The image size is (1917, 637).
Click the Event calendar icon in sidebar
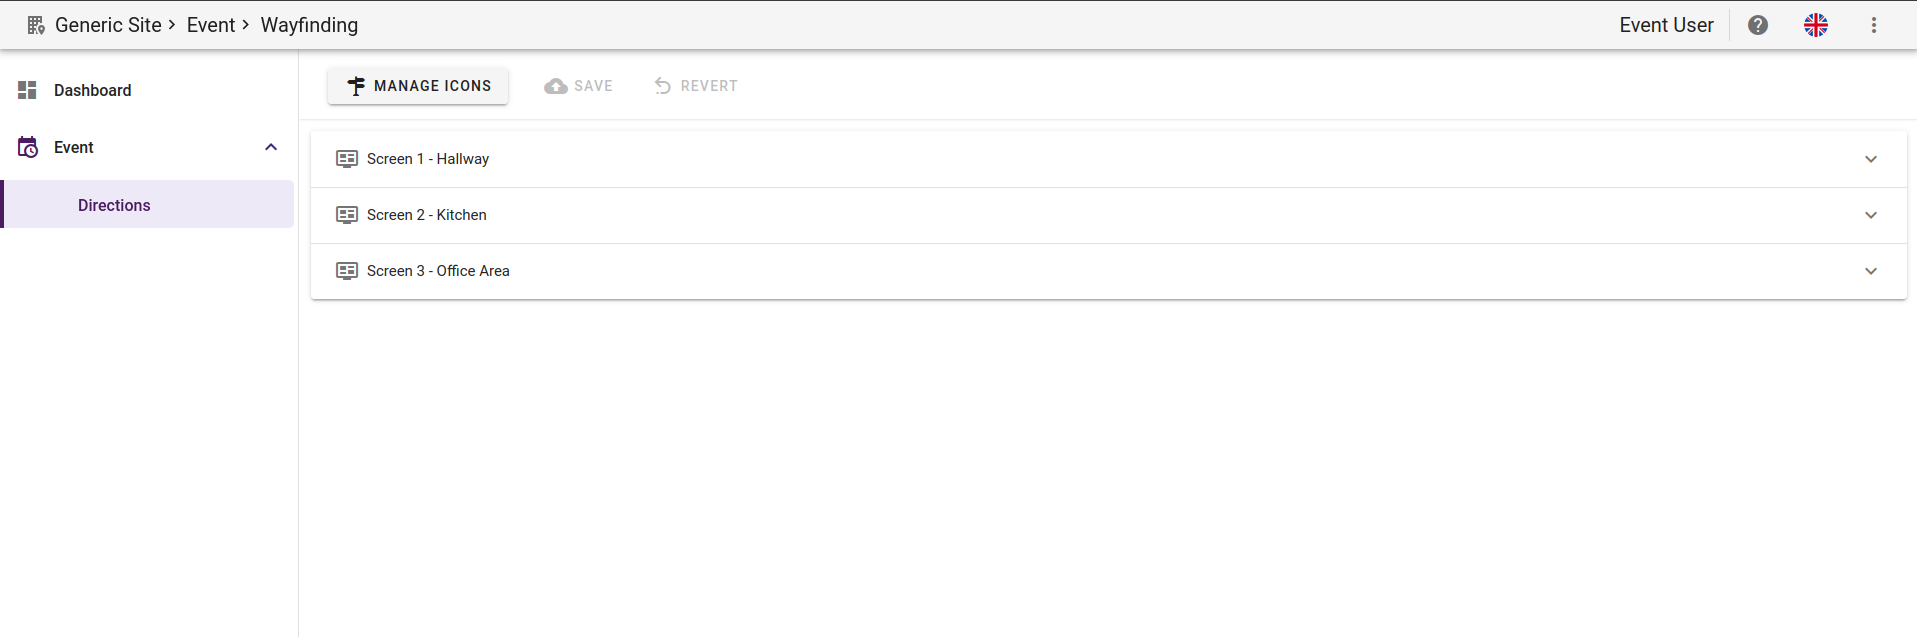27,147
